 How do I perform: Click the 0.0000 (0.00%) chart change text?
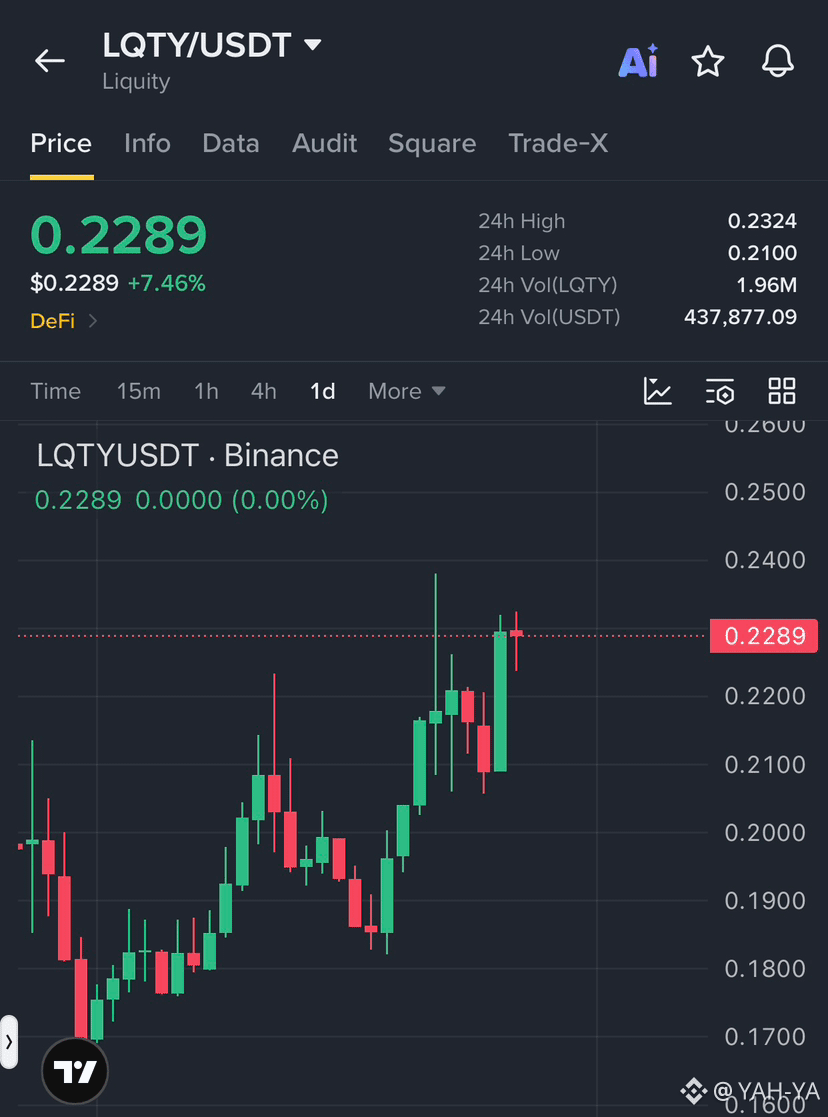tap(232, 500)
